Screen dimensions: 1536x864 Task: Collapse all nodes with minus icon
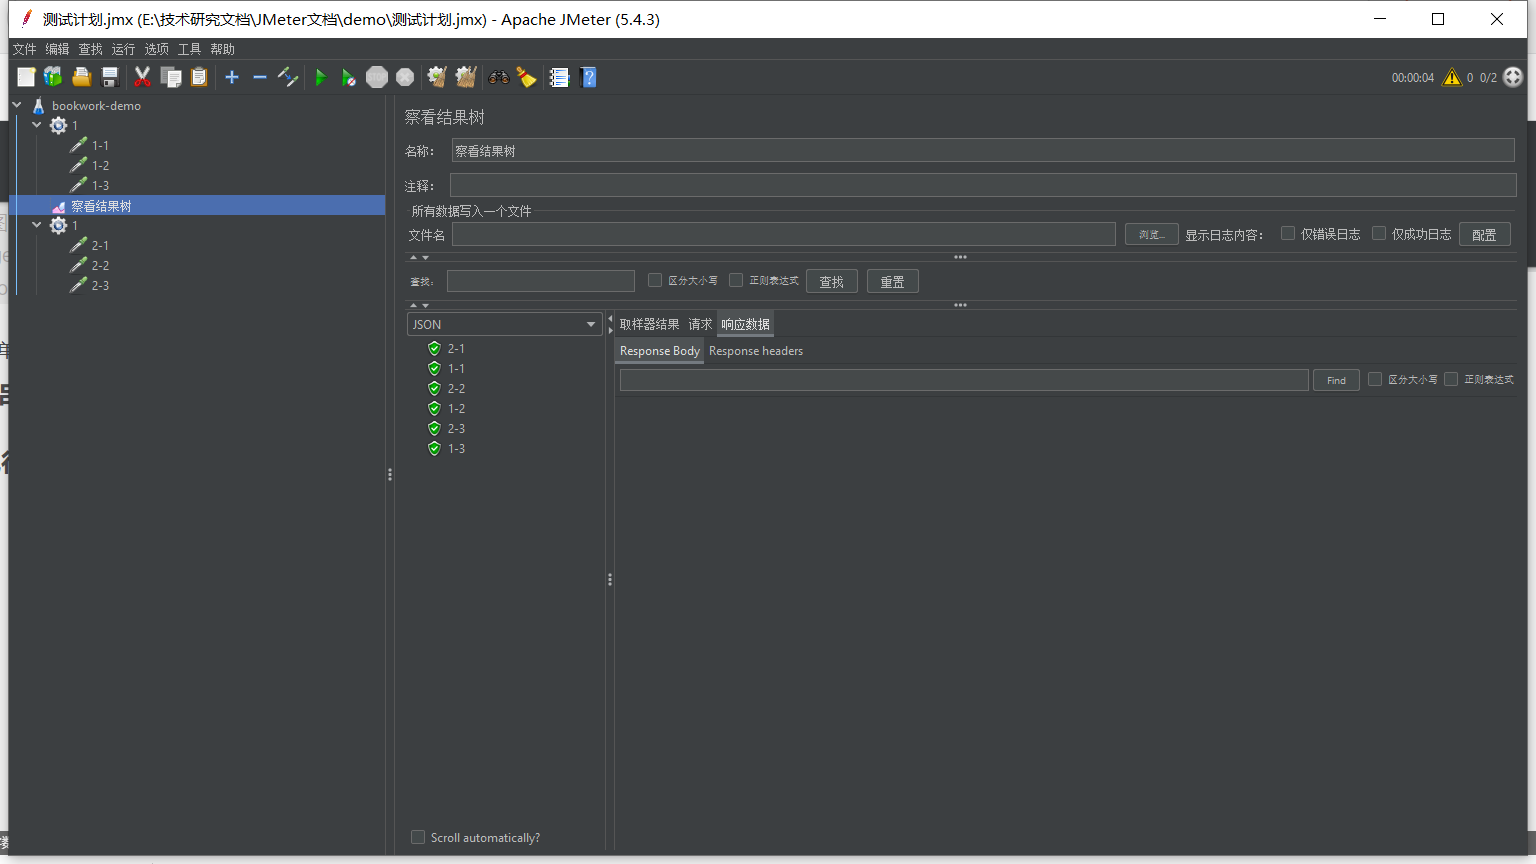260,77
